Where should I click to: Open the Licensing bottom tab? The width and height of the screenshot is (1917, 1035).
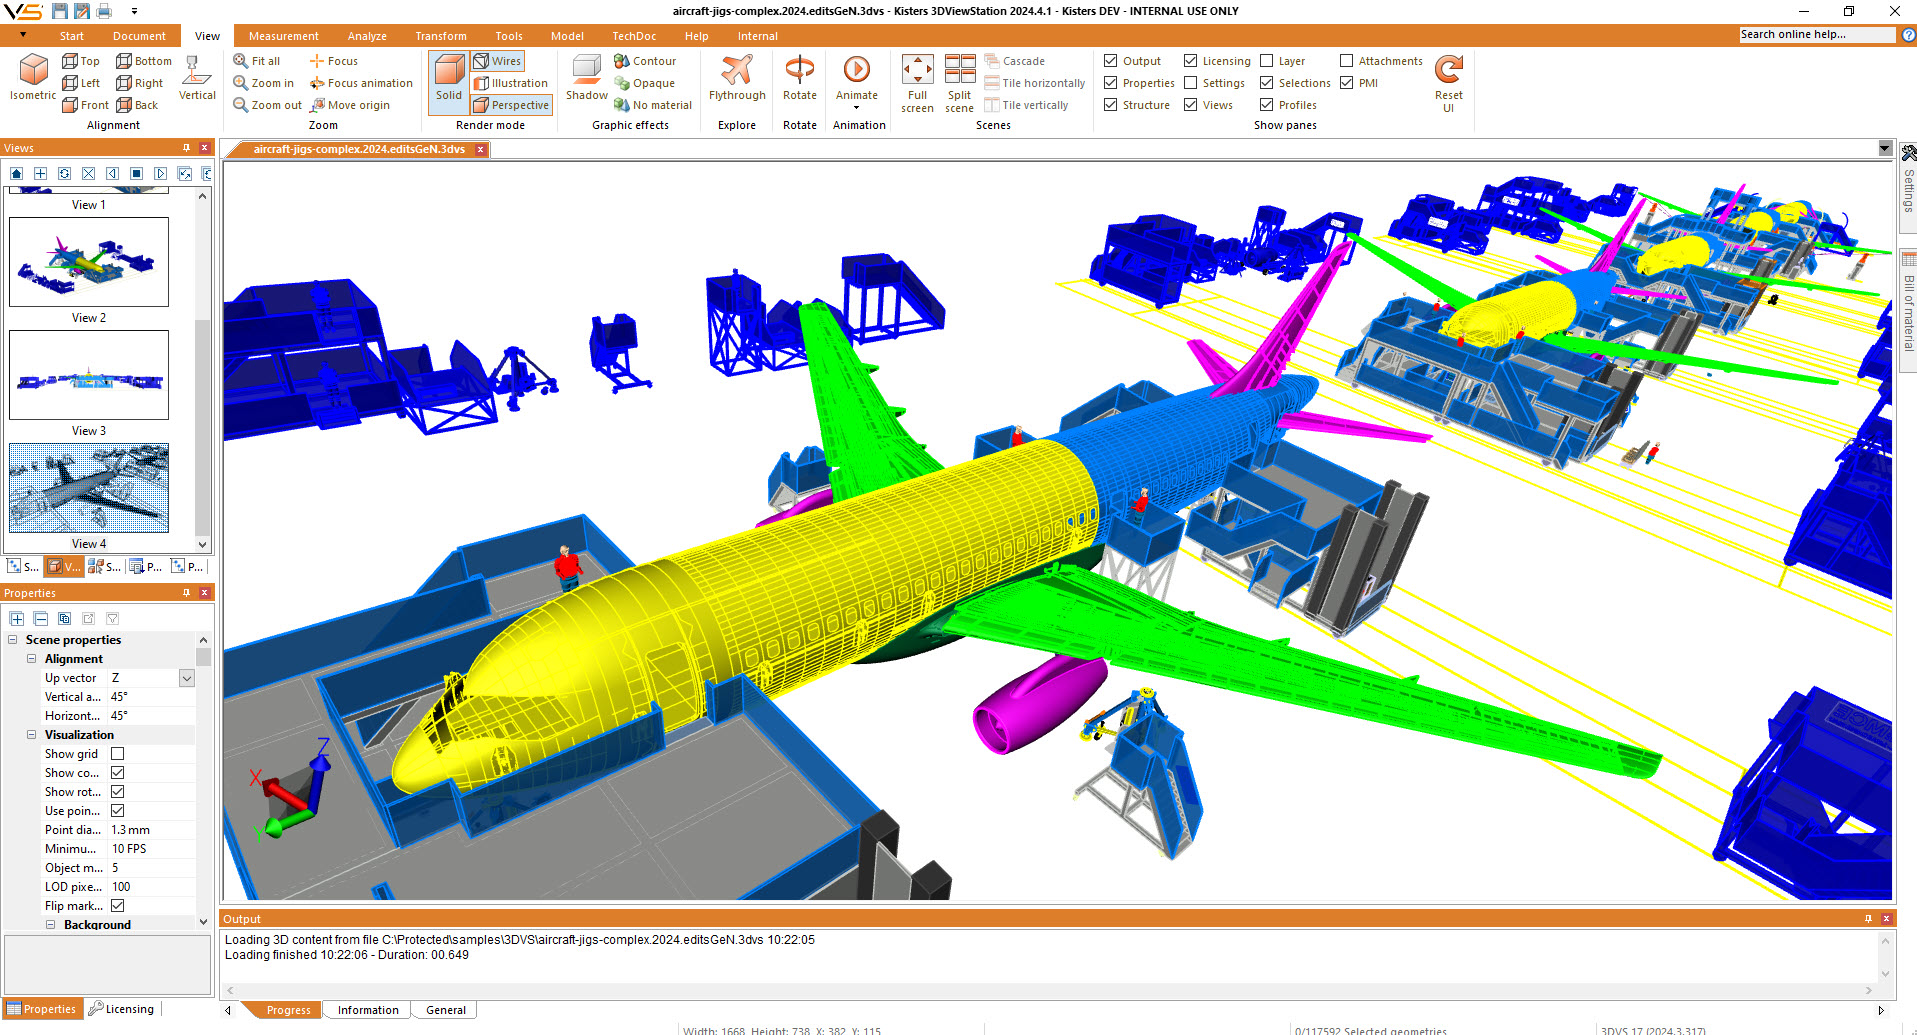[121, 1009]
